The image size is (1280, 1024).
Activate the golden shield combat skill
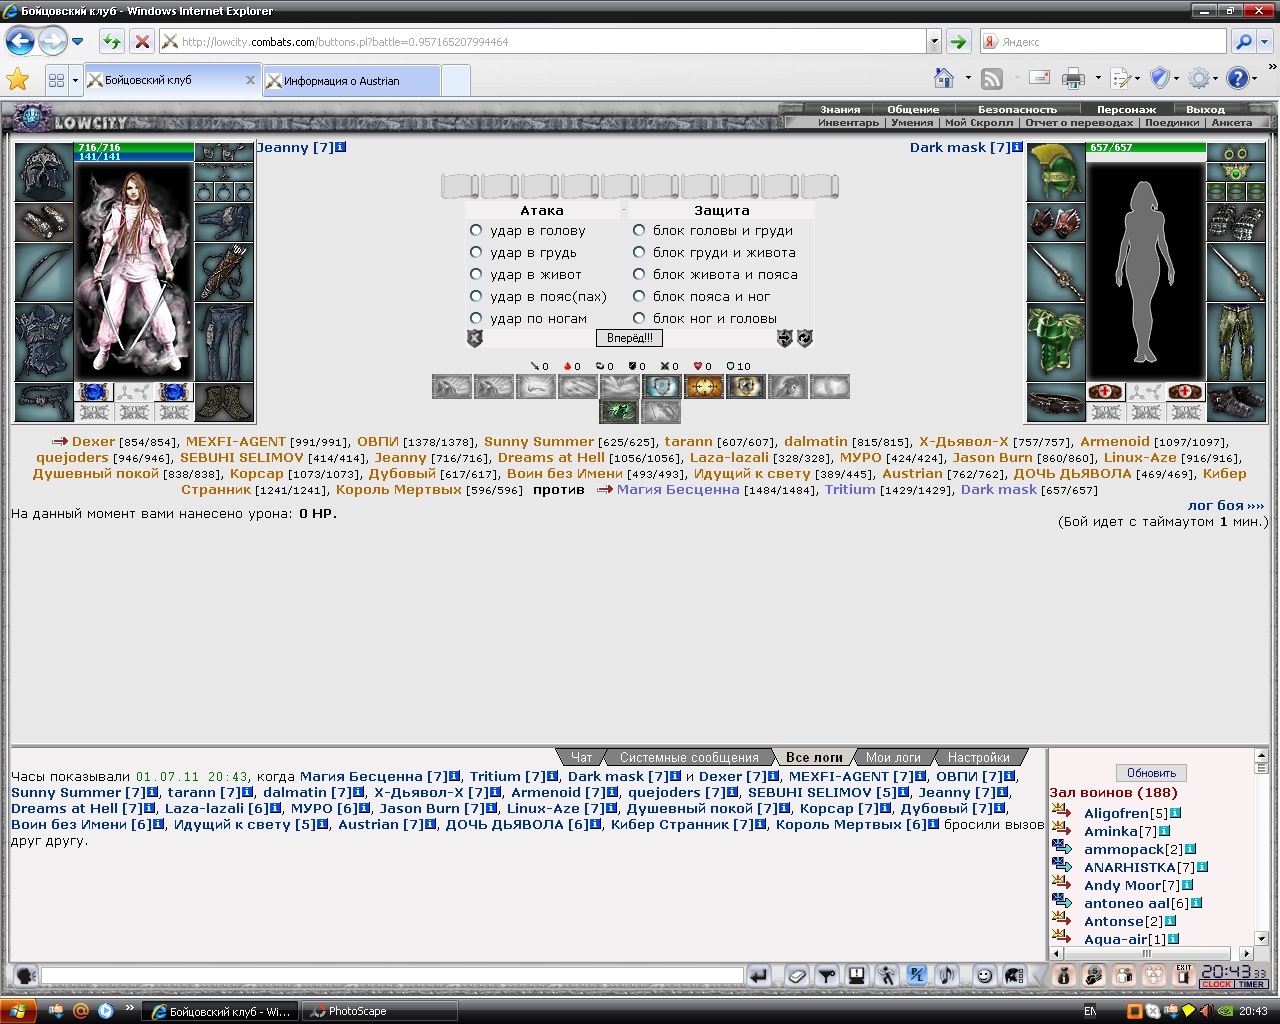click(745, 387)
